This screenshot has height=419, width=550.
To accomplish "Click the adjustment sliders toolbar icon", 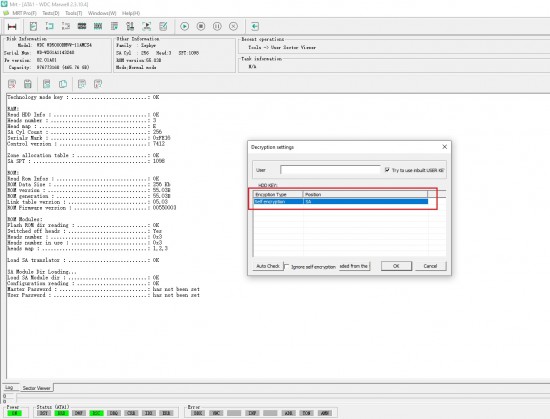I will coord(130,26).
